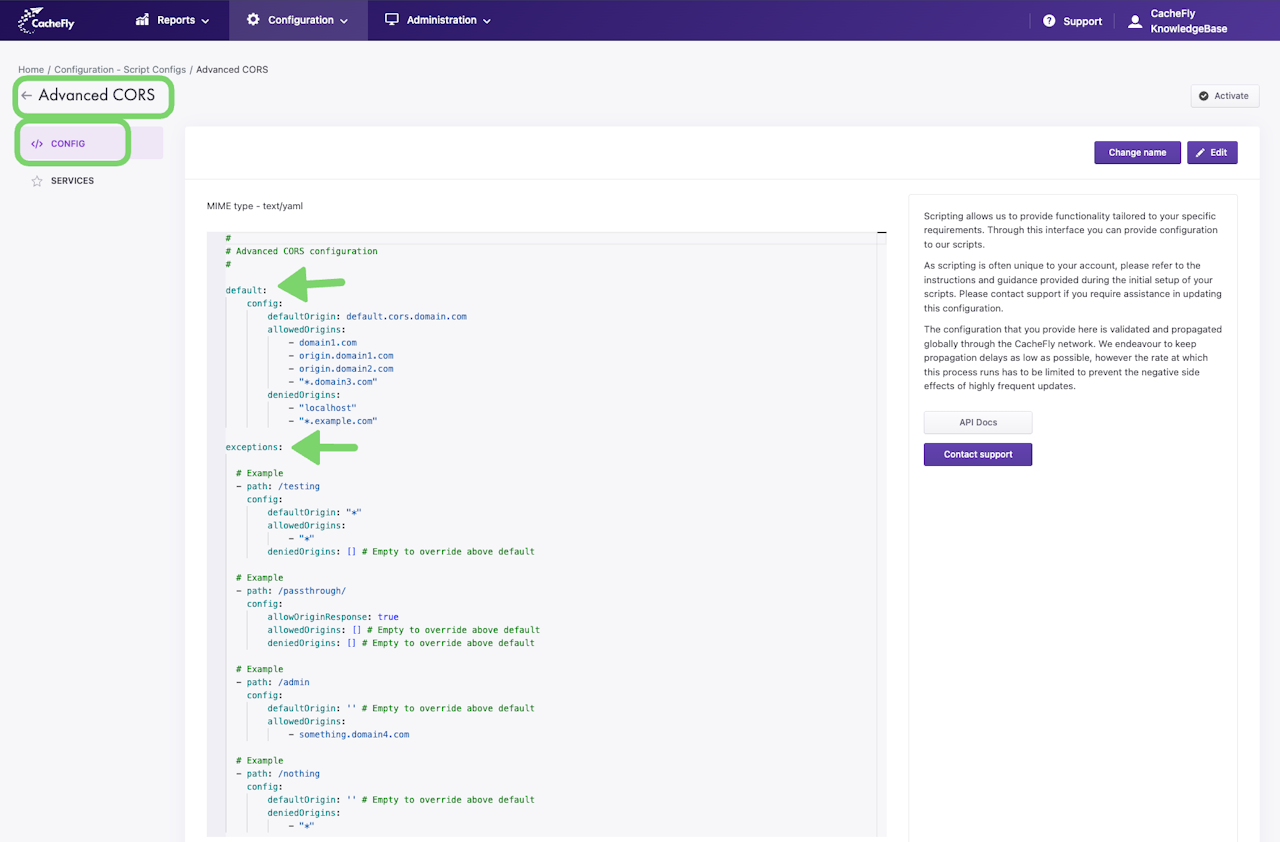Click the Contact support button
This screenshot has height=842, width=1280.
pyautogui.click(x=977, y=454)
